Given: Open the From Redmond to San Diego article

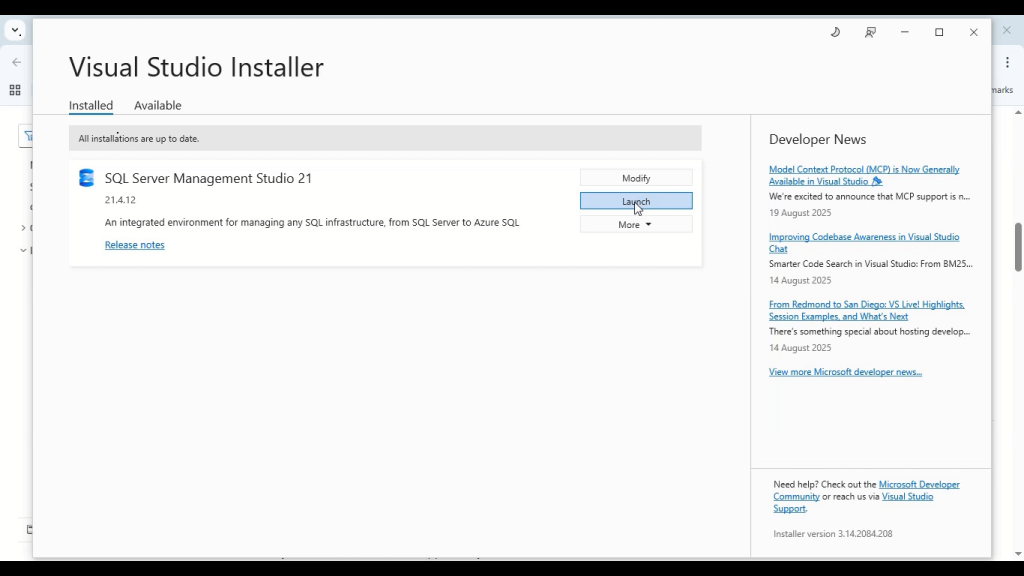Looking at the screenshot, I should coord(867,310).
